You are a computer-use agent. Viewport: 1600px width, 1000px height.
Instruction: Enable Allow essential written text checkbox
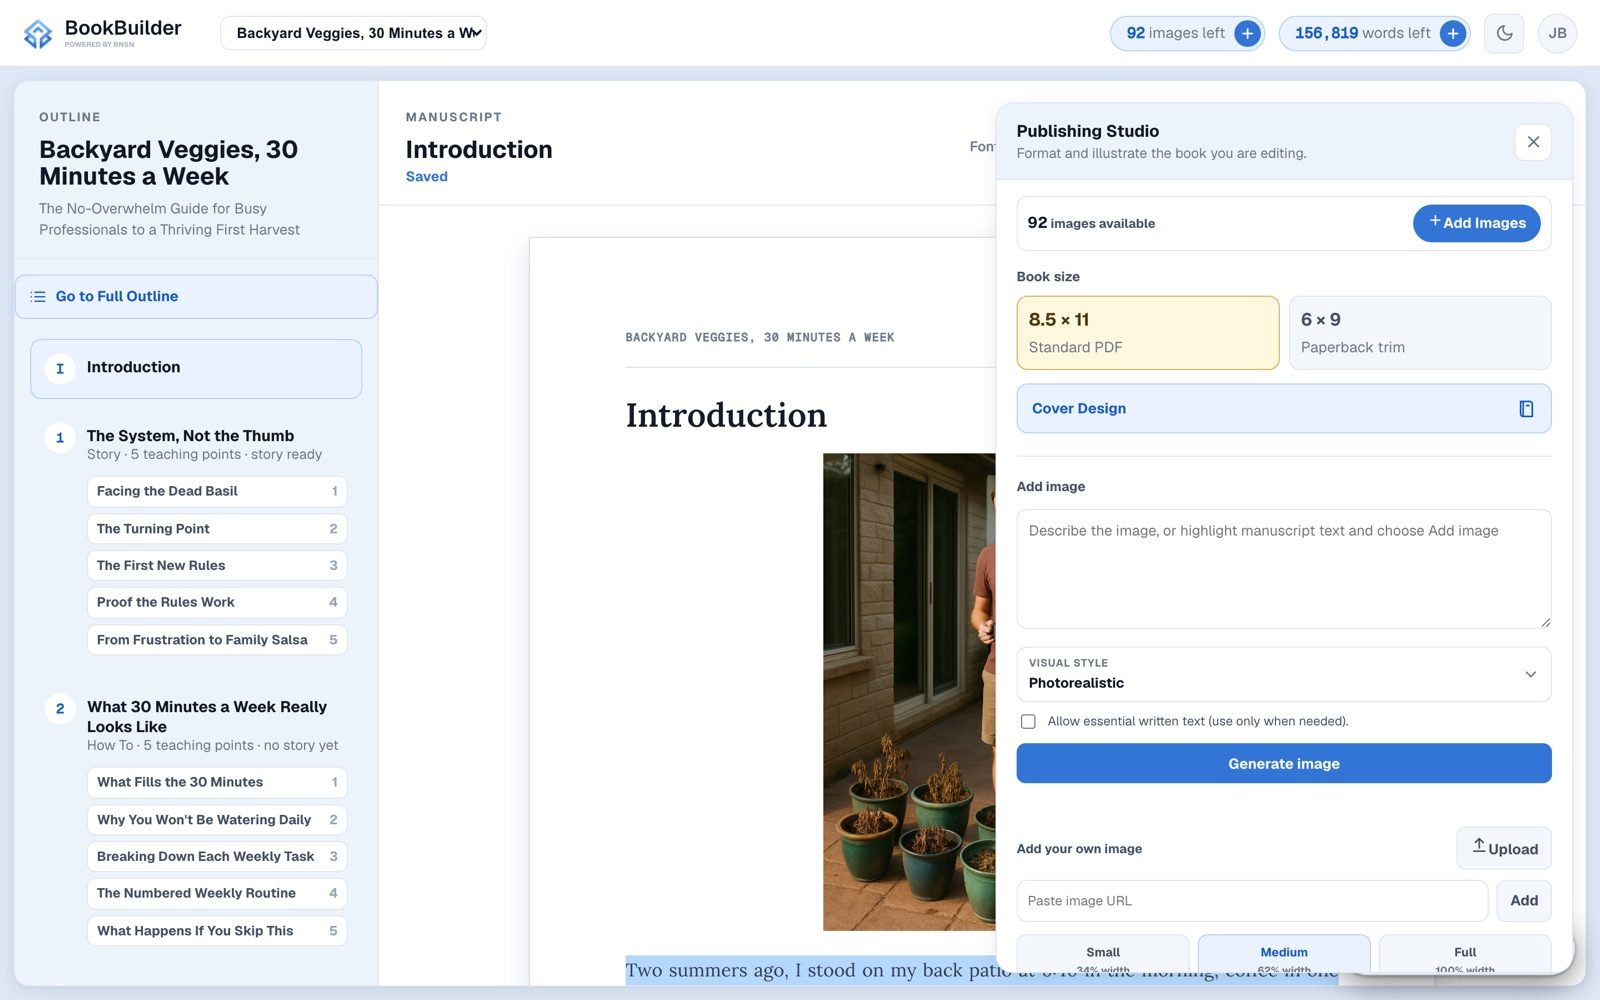[1028, 721]
